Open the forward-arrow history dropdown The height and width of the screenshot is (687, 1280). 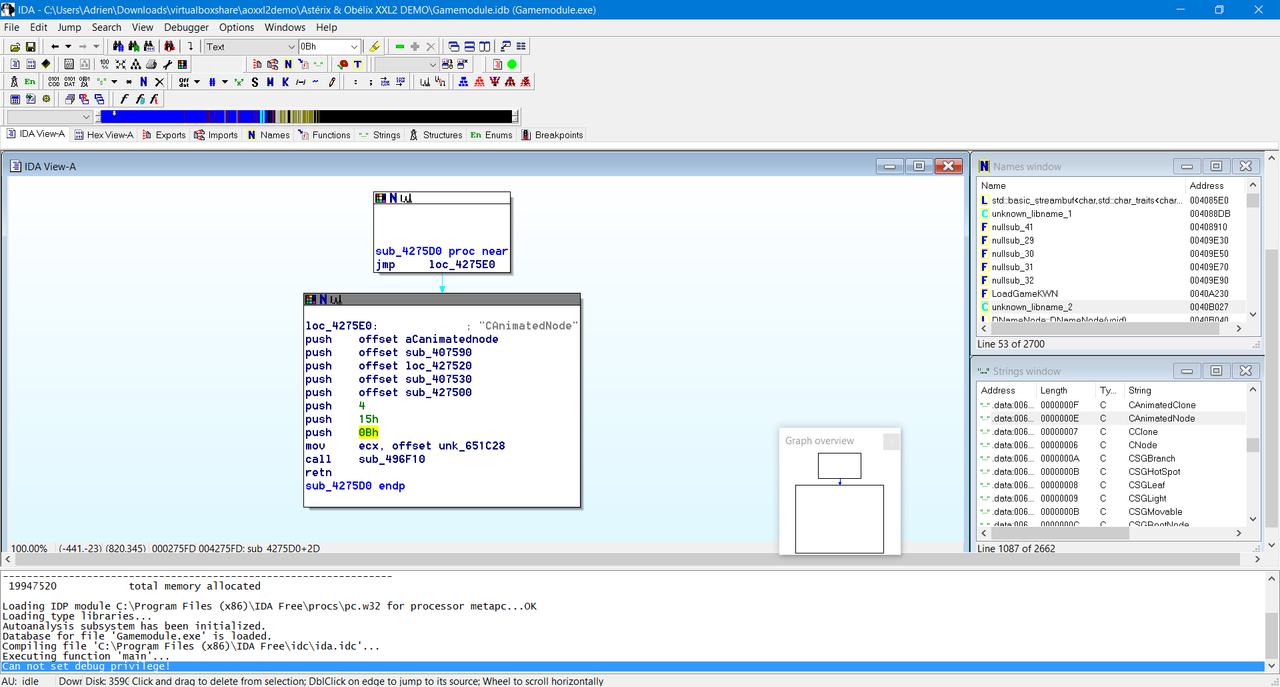(97, 47)
